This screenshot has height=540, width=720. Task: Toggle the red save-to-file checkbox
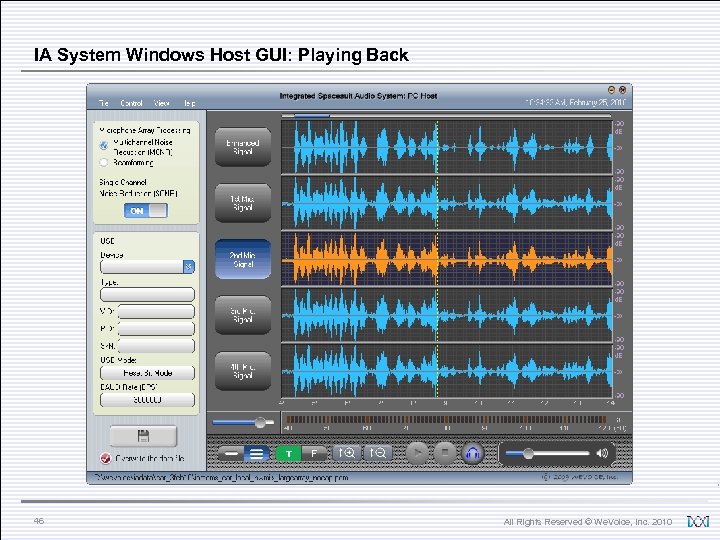pyautogui.click(x=105, y=458)
